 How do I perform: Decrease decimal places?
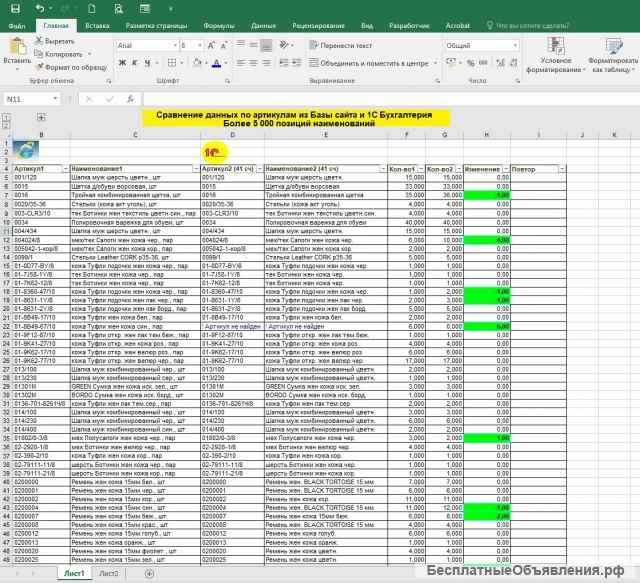click(x=513, y=63)
